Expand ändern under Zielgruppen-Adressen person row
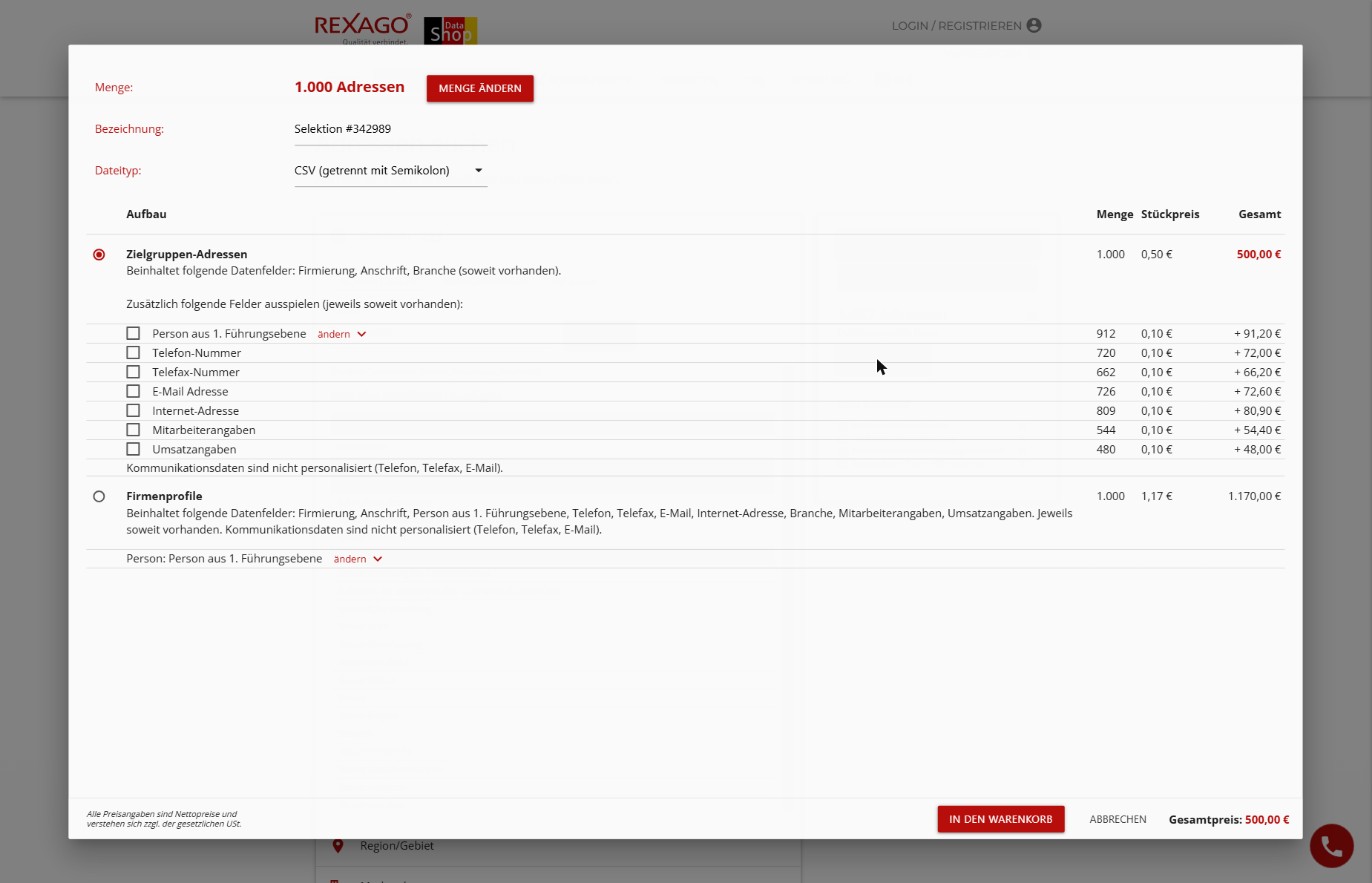Viewport: 1372px width, 883px height. point(342,334)
